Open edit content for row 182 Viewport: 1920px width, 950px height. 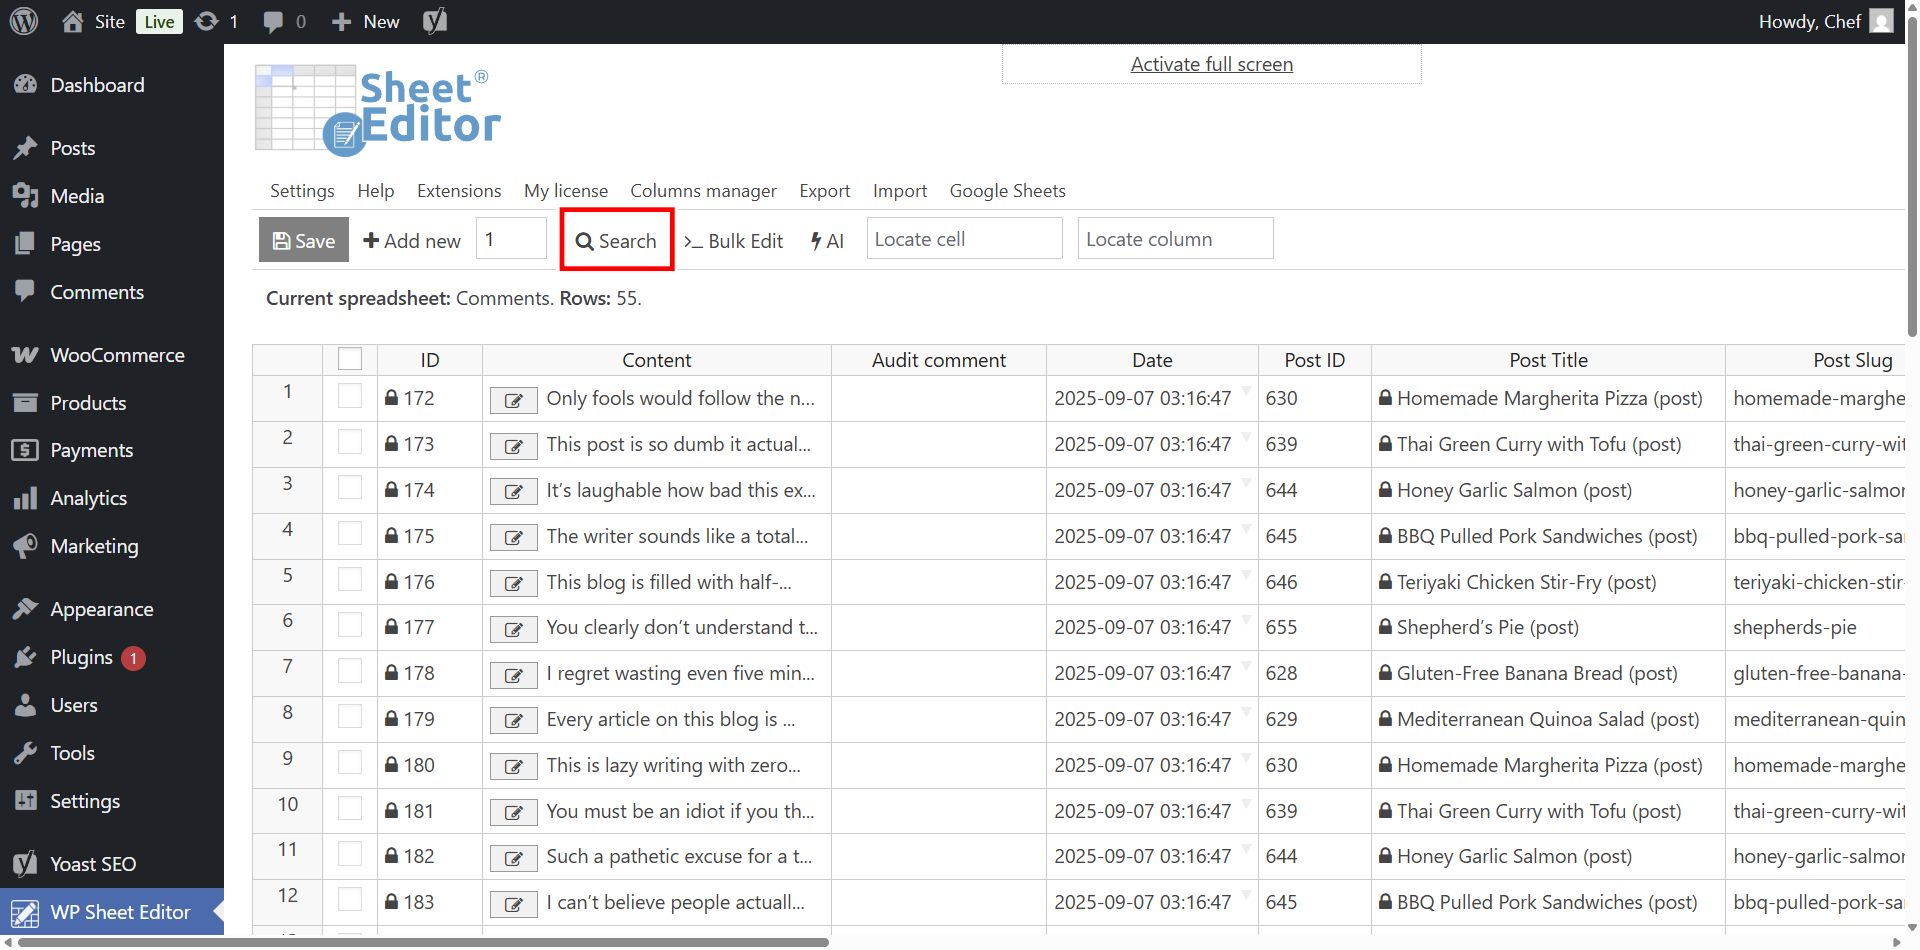pos(514,858)
